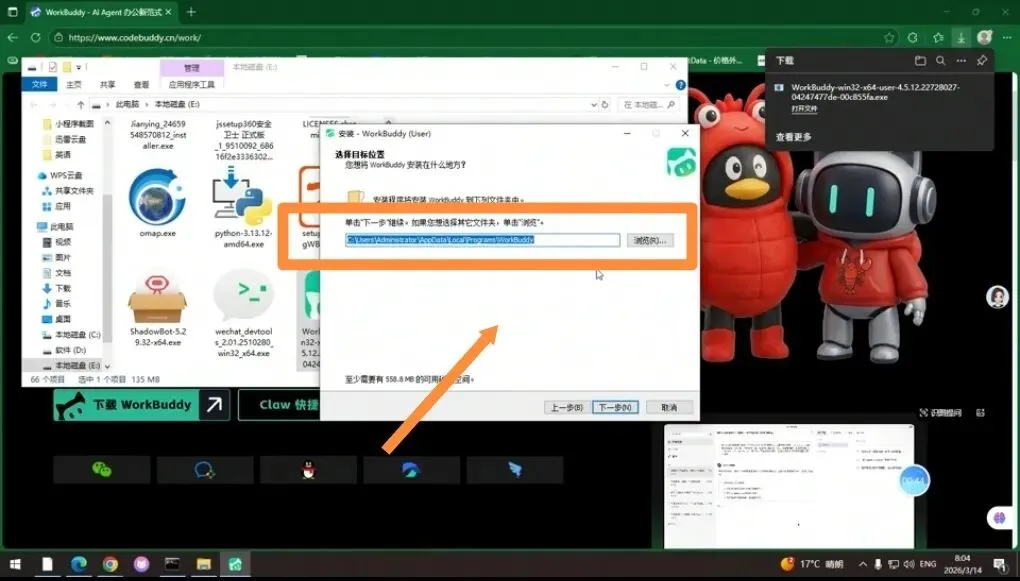Select 图片 in the navigation pane
The image size is (1020, 581).
pyautogui.click(x=57, y=258)
